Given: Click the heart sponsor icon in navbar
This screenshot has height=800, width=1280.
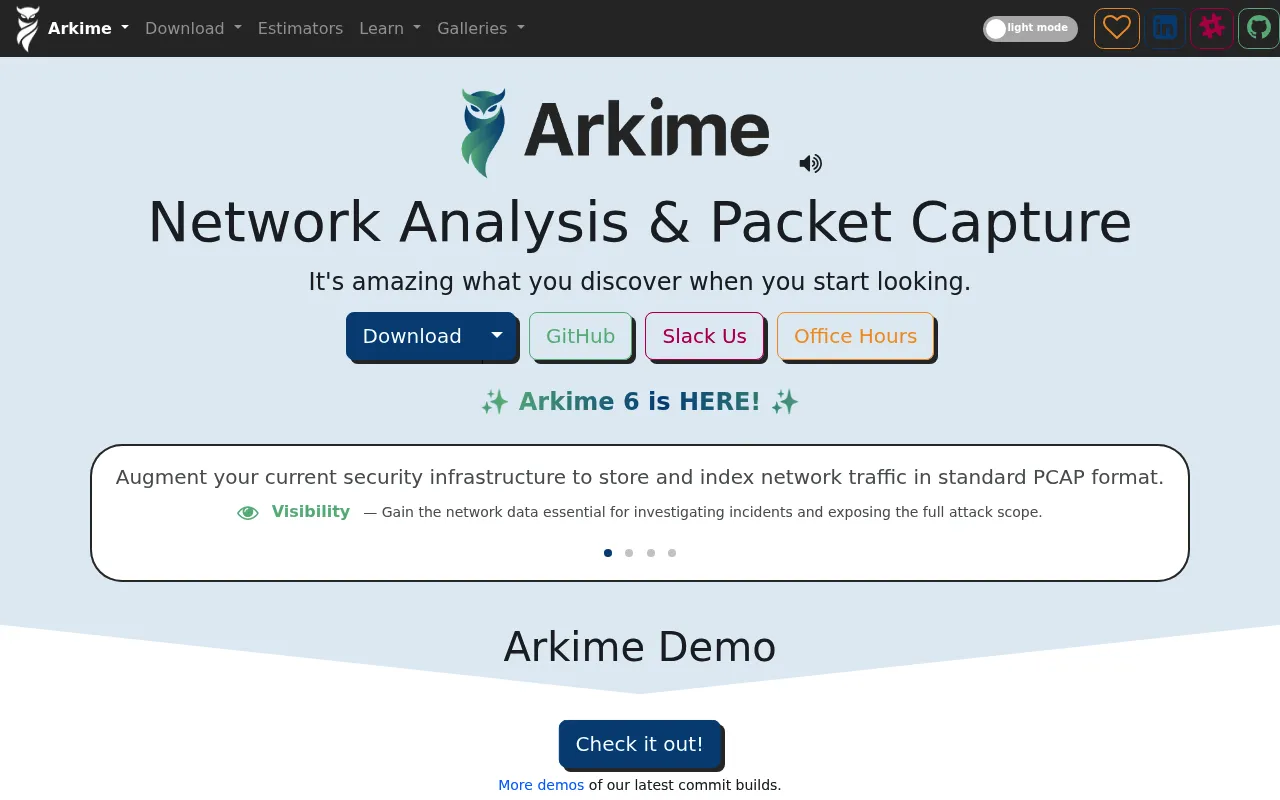Looking at the screenshot, I should click(1116, 28).
